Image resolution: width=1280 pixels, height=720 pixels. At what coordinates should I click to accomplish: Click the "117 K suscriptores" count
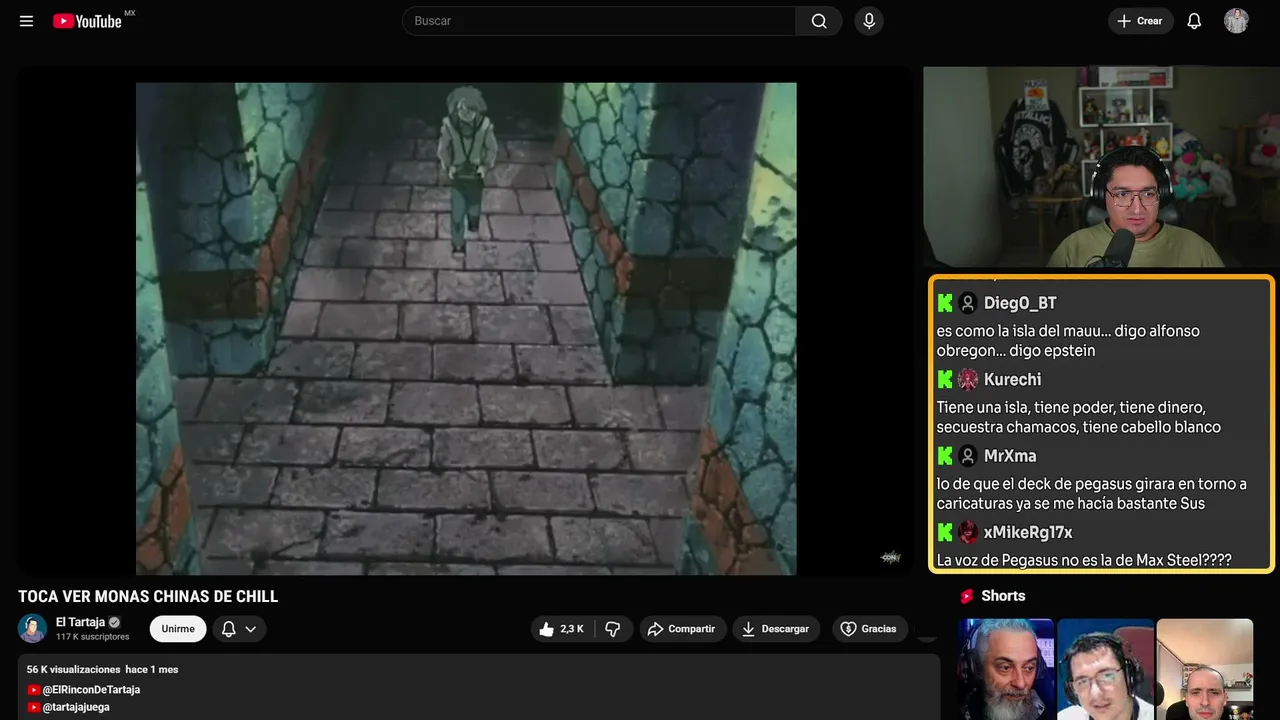click(93, 637)
